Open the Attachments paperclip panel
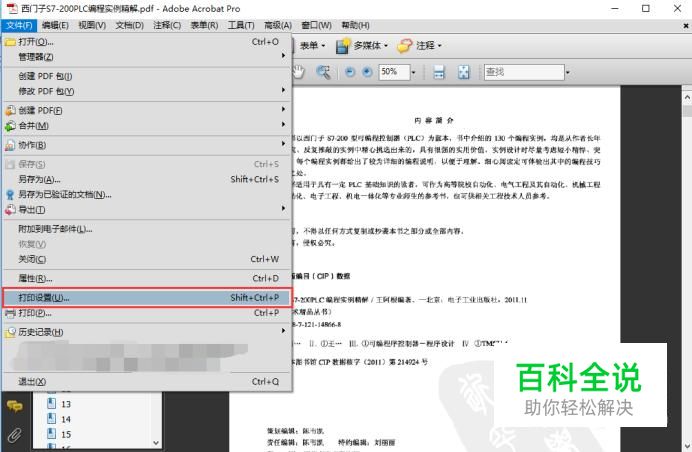The height and width of the screenshot is (452, 692). click(15, 435)
